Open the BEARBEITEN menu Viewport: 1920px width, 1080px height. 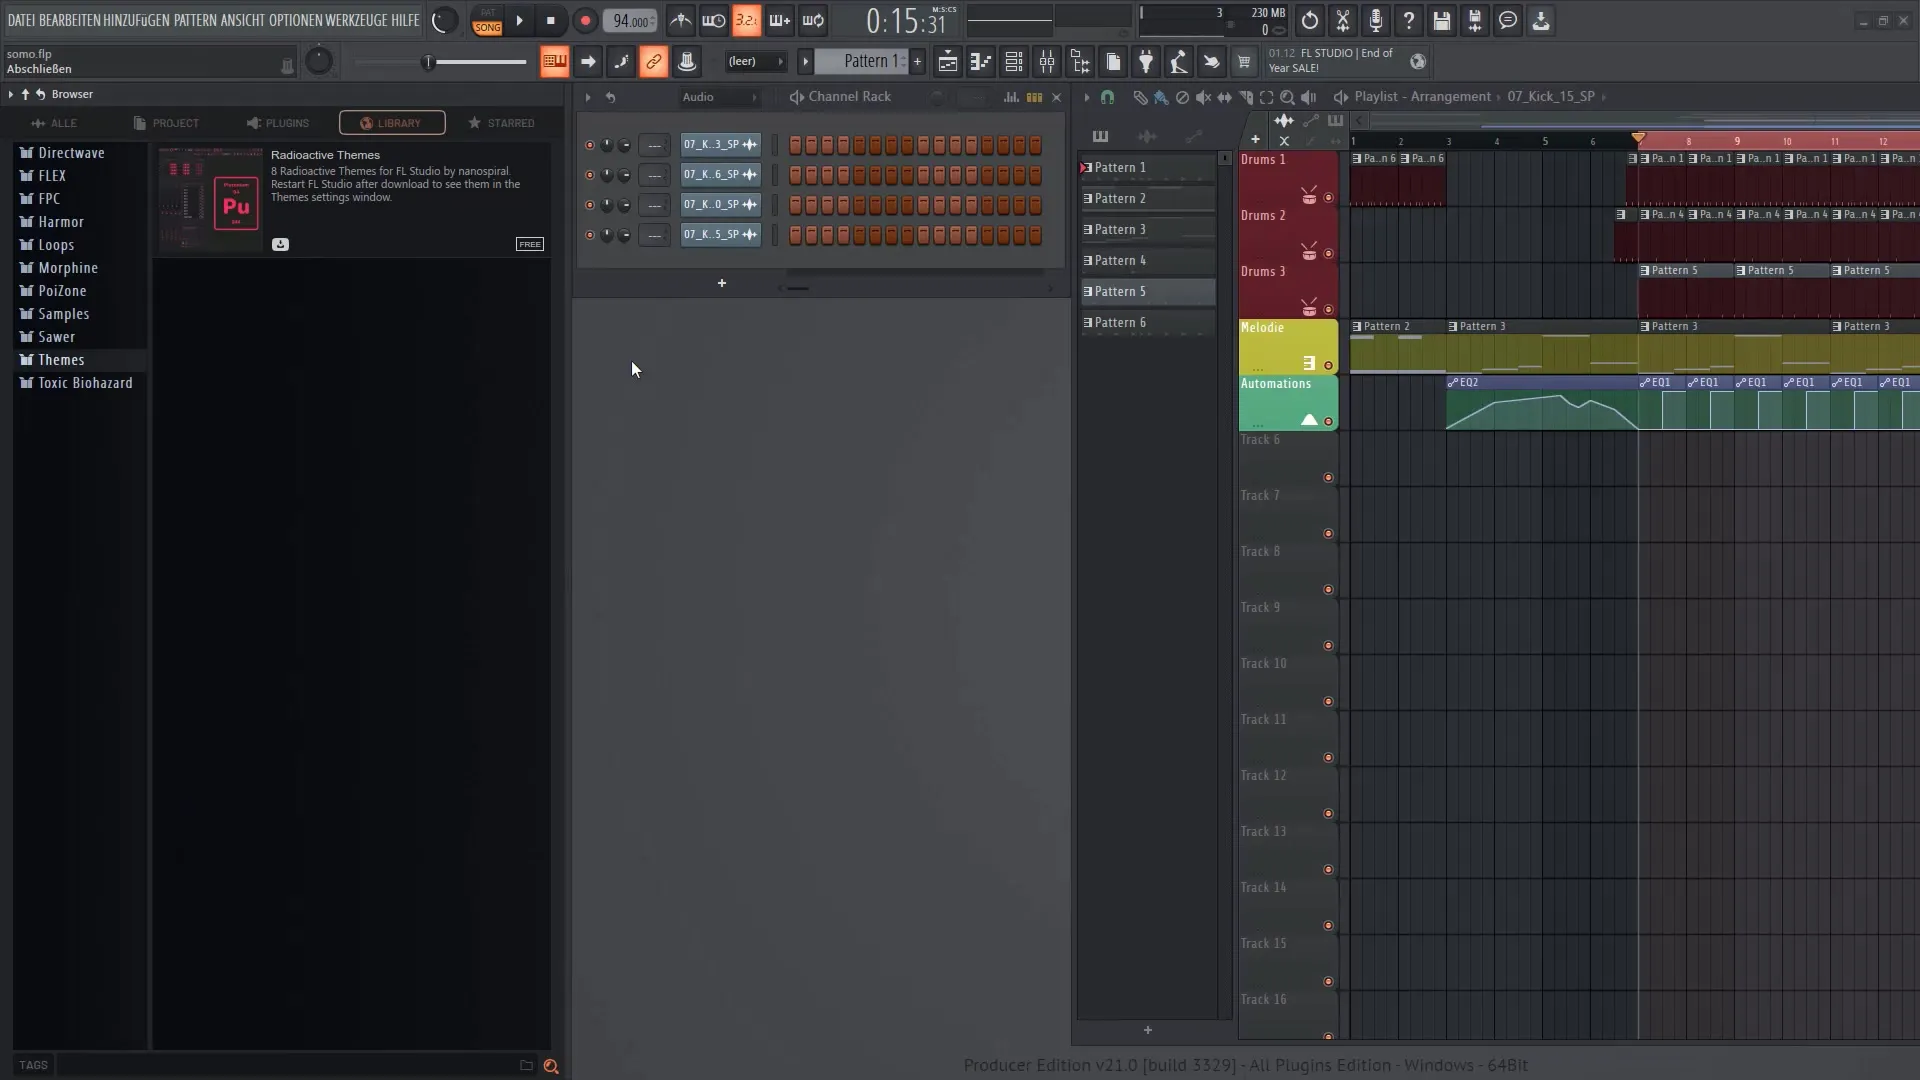point(69,20)
